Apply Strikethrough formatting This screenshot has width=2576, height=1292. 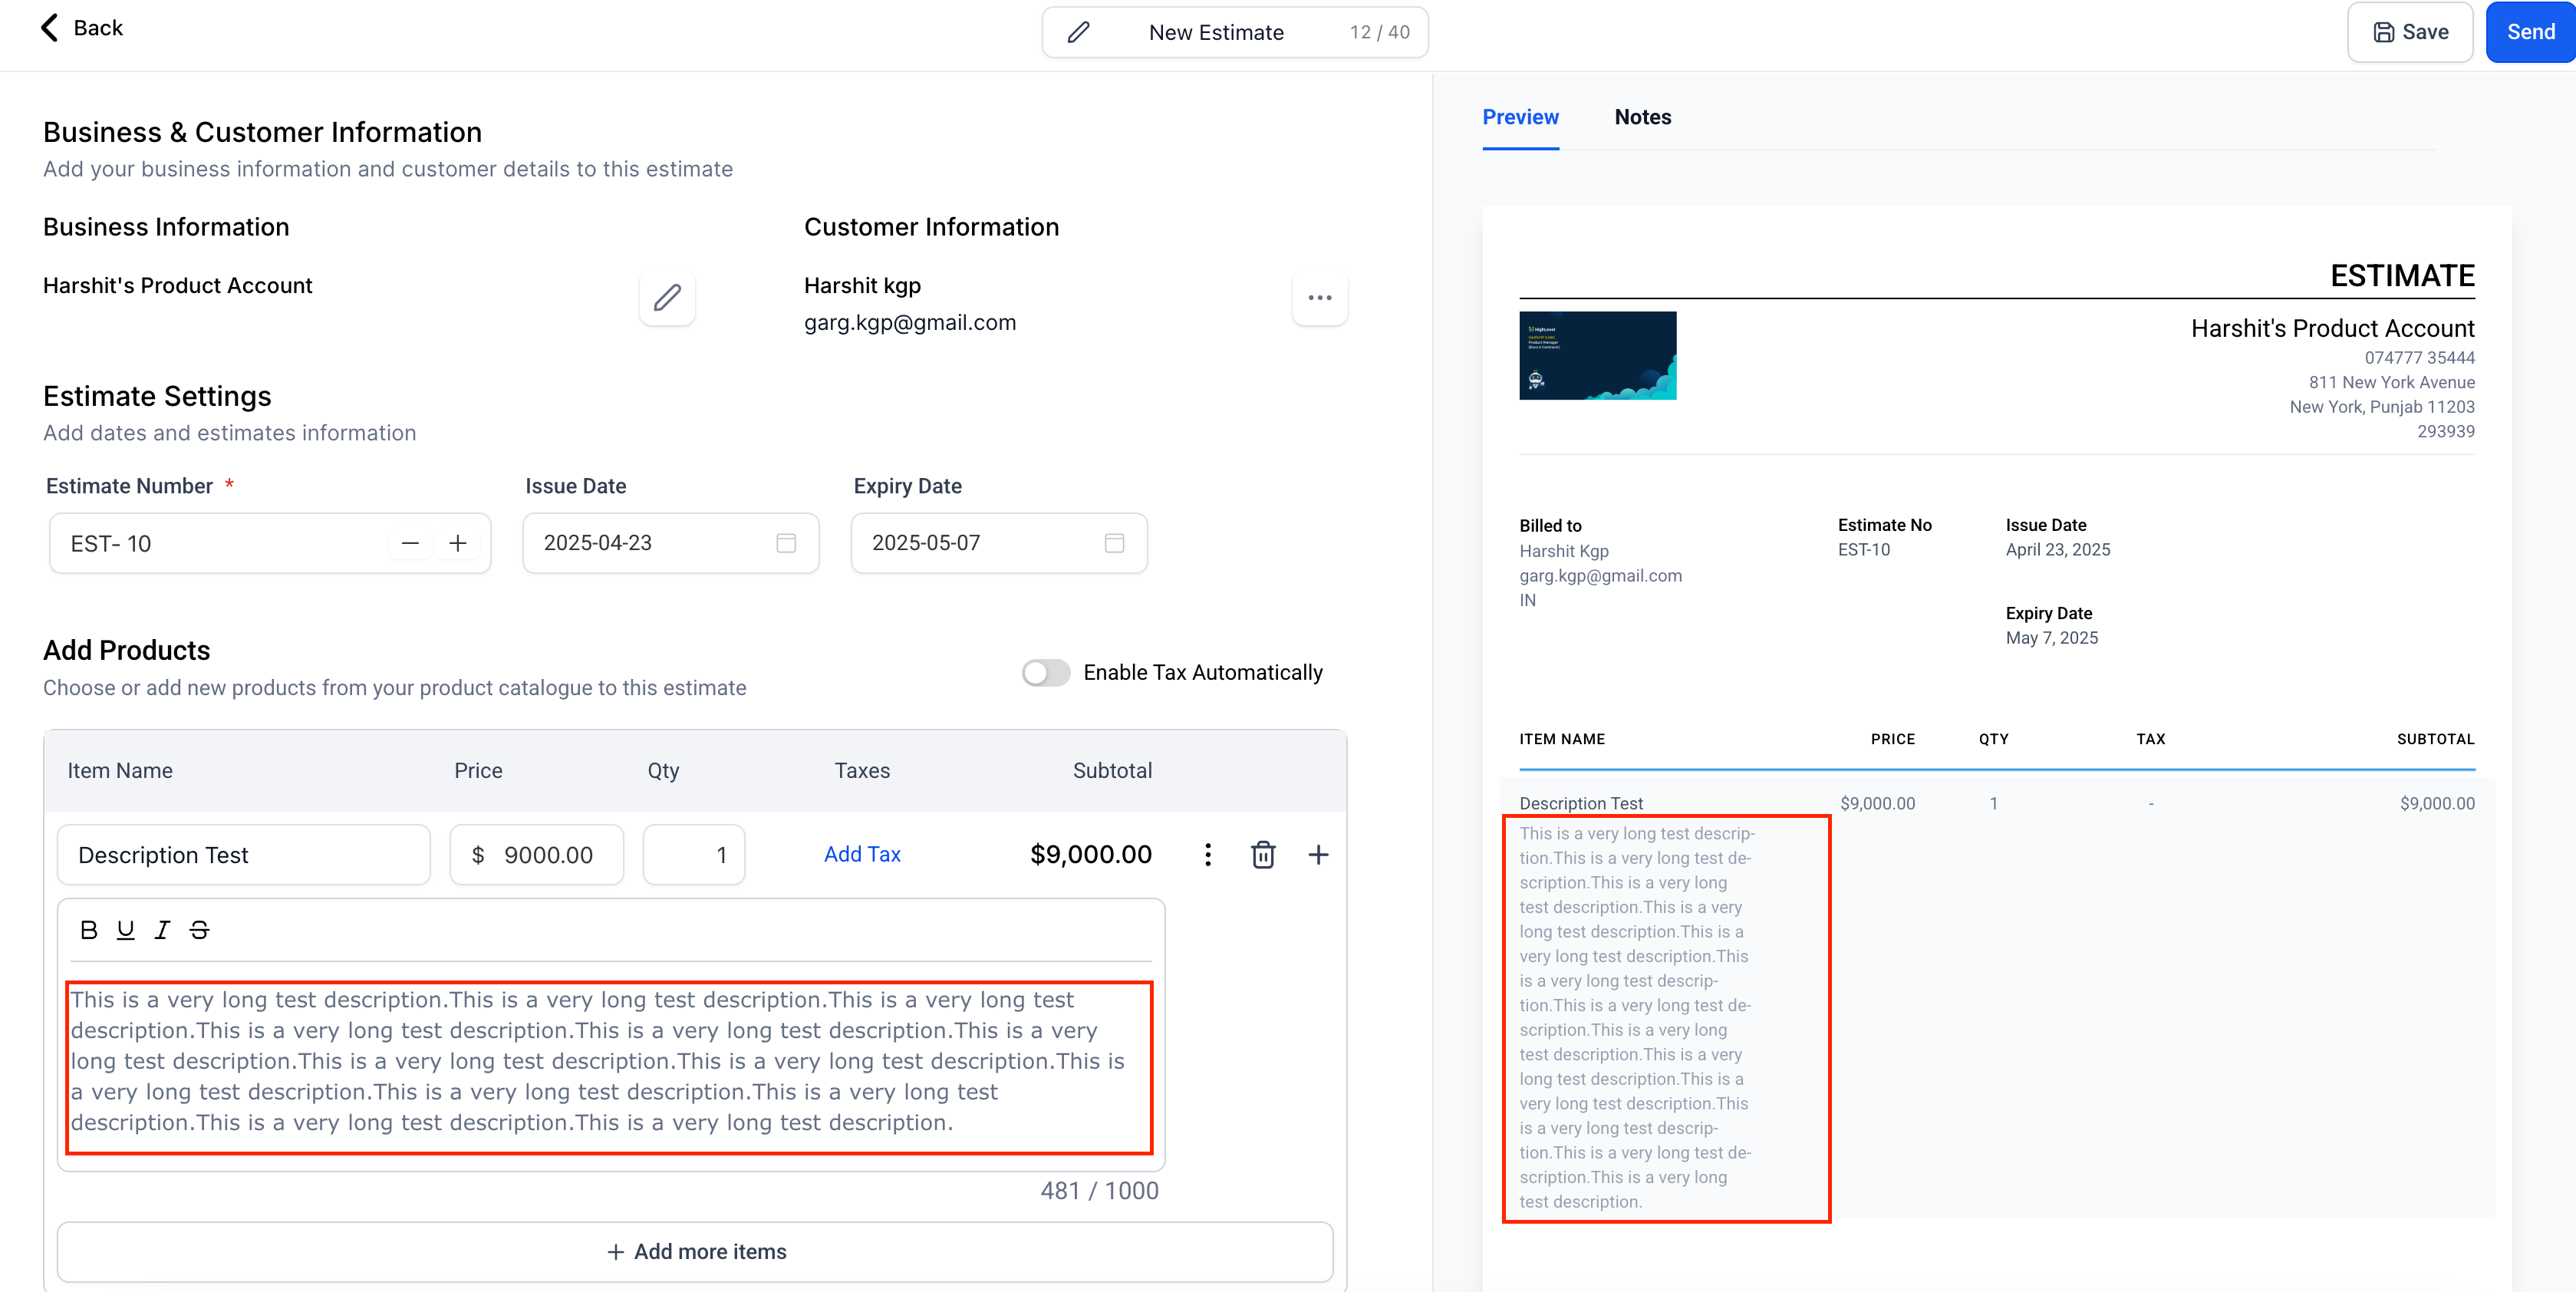click(199, 930)
